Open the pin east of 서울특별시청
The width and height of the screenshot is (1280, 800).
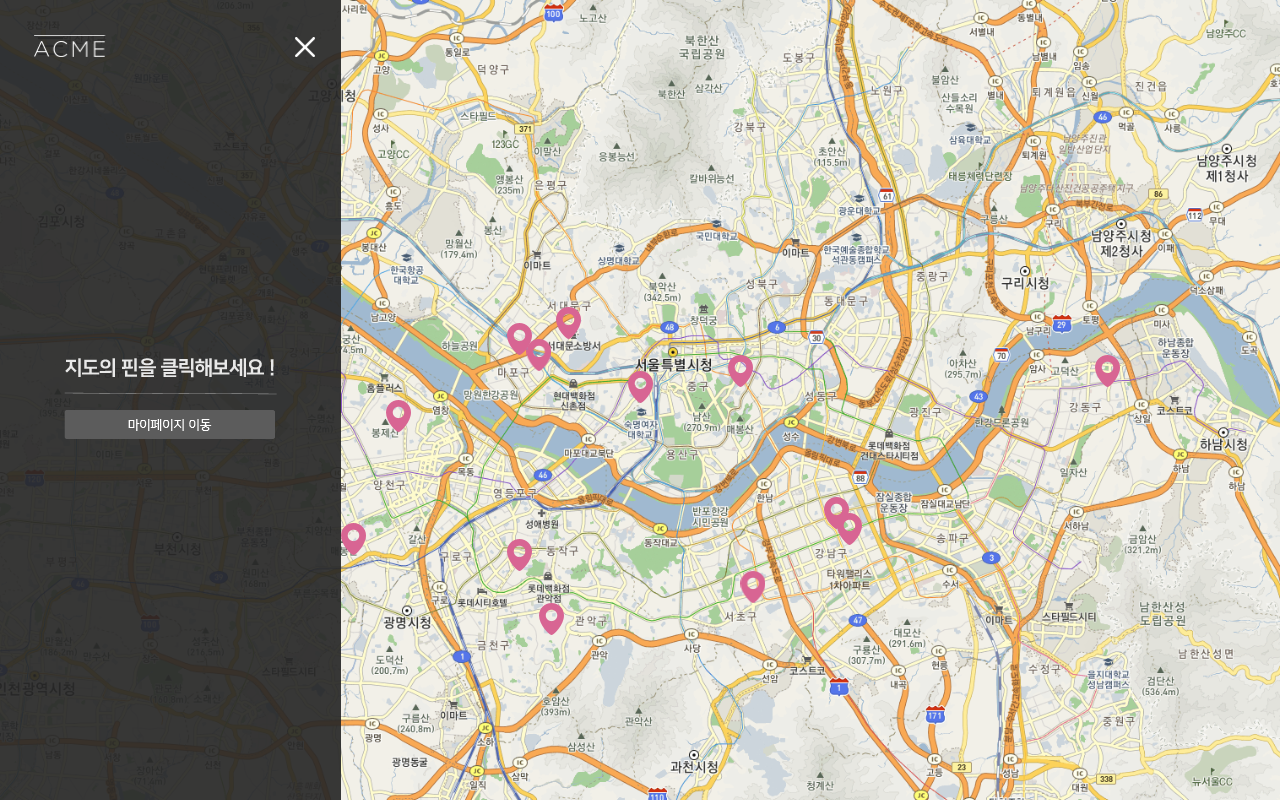click(x=740, y=371)
